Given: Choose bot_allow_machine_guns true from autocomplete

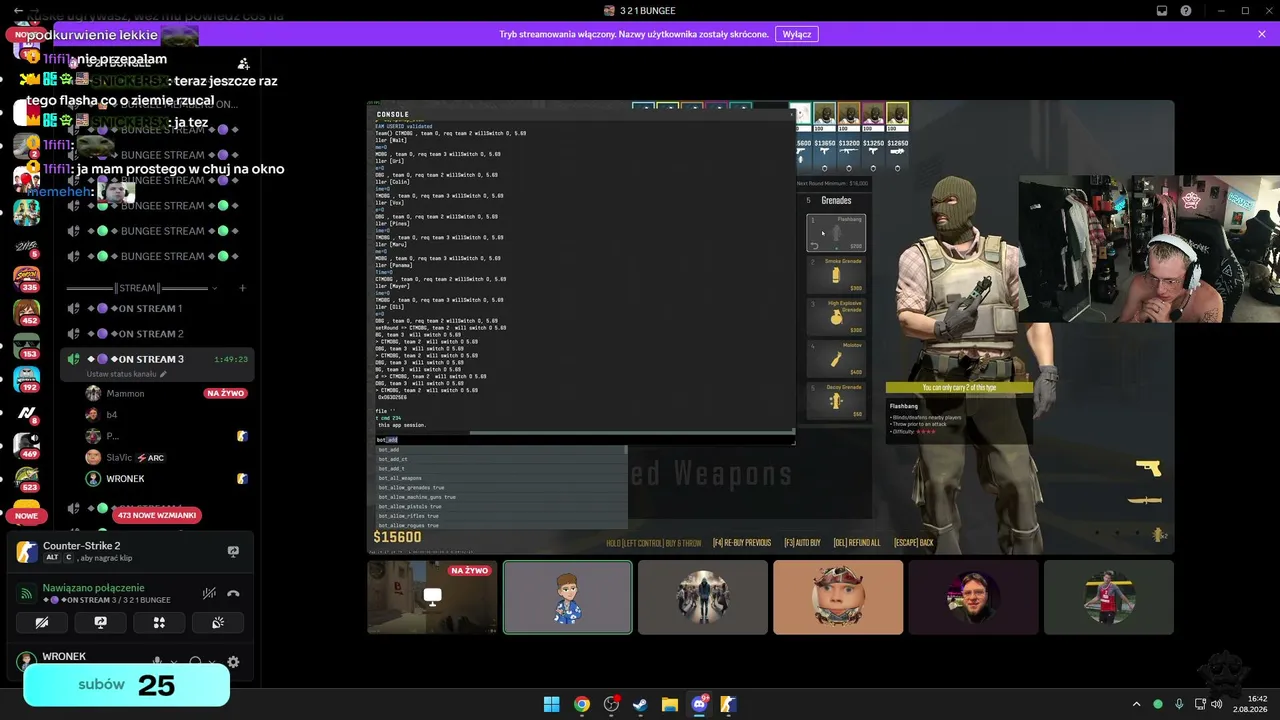Looking at the screenshot, I should pyautogui.click(x=502, y=497).
